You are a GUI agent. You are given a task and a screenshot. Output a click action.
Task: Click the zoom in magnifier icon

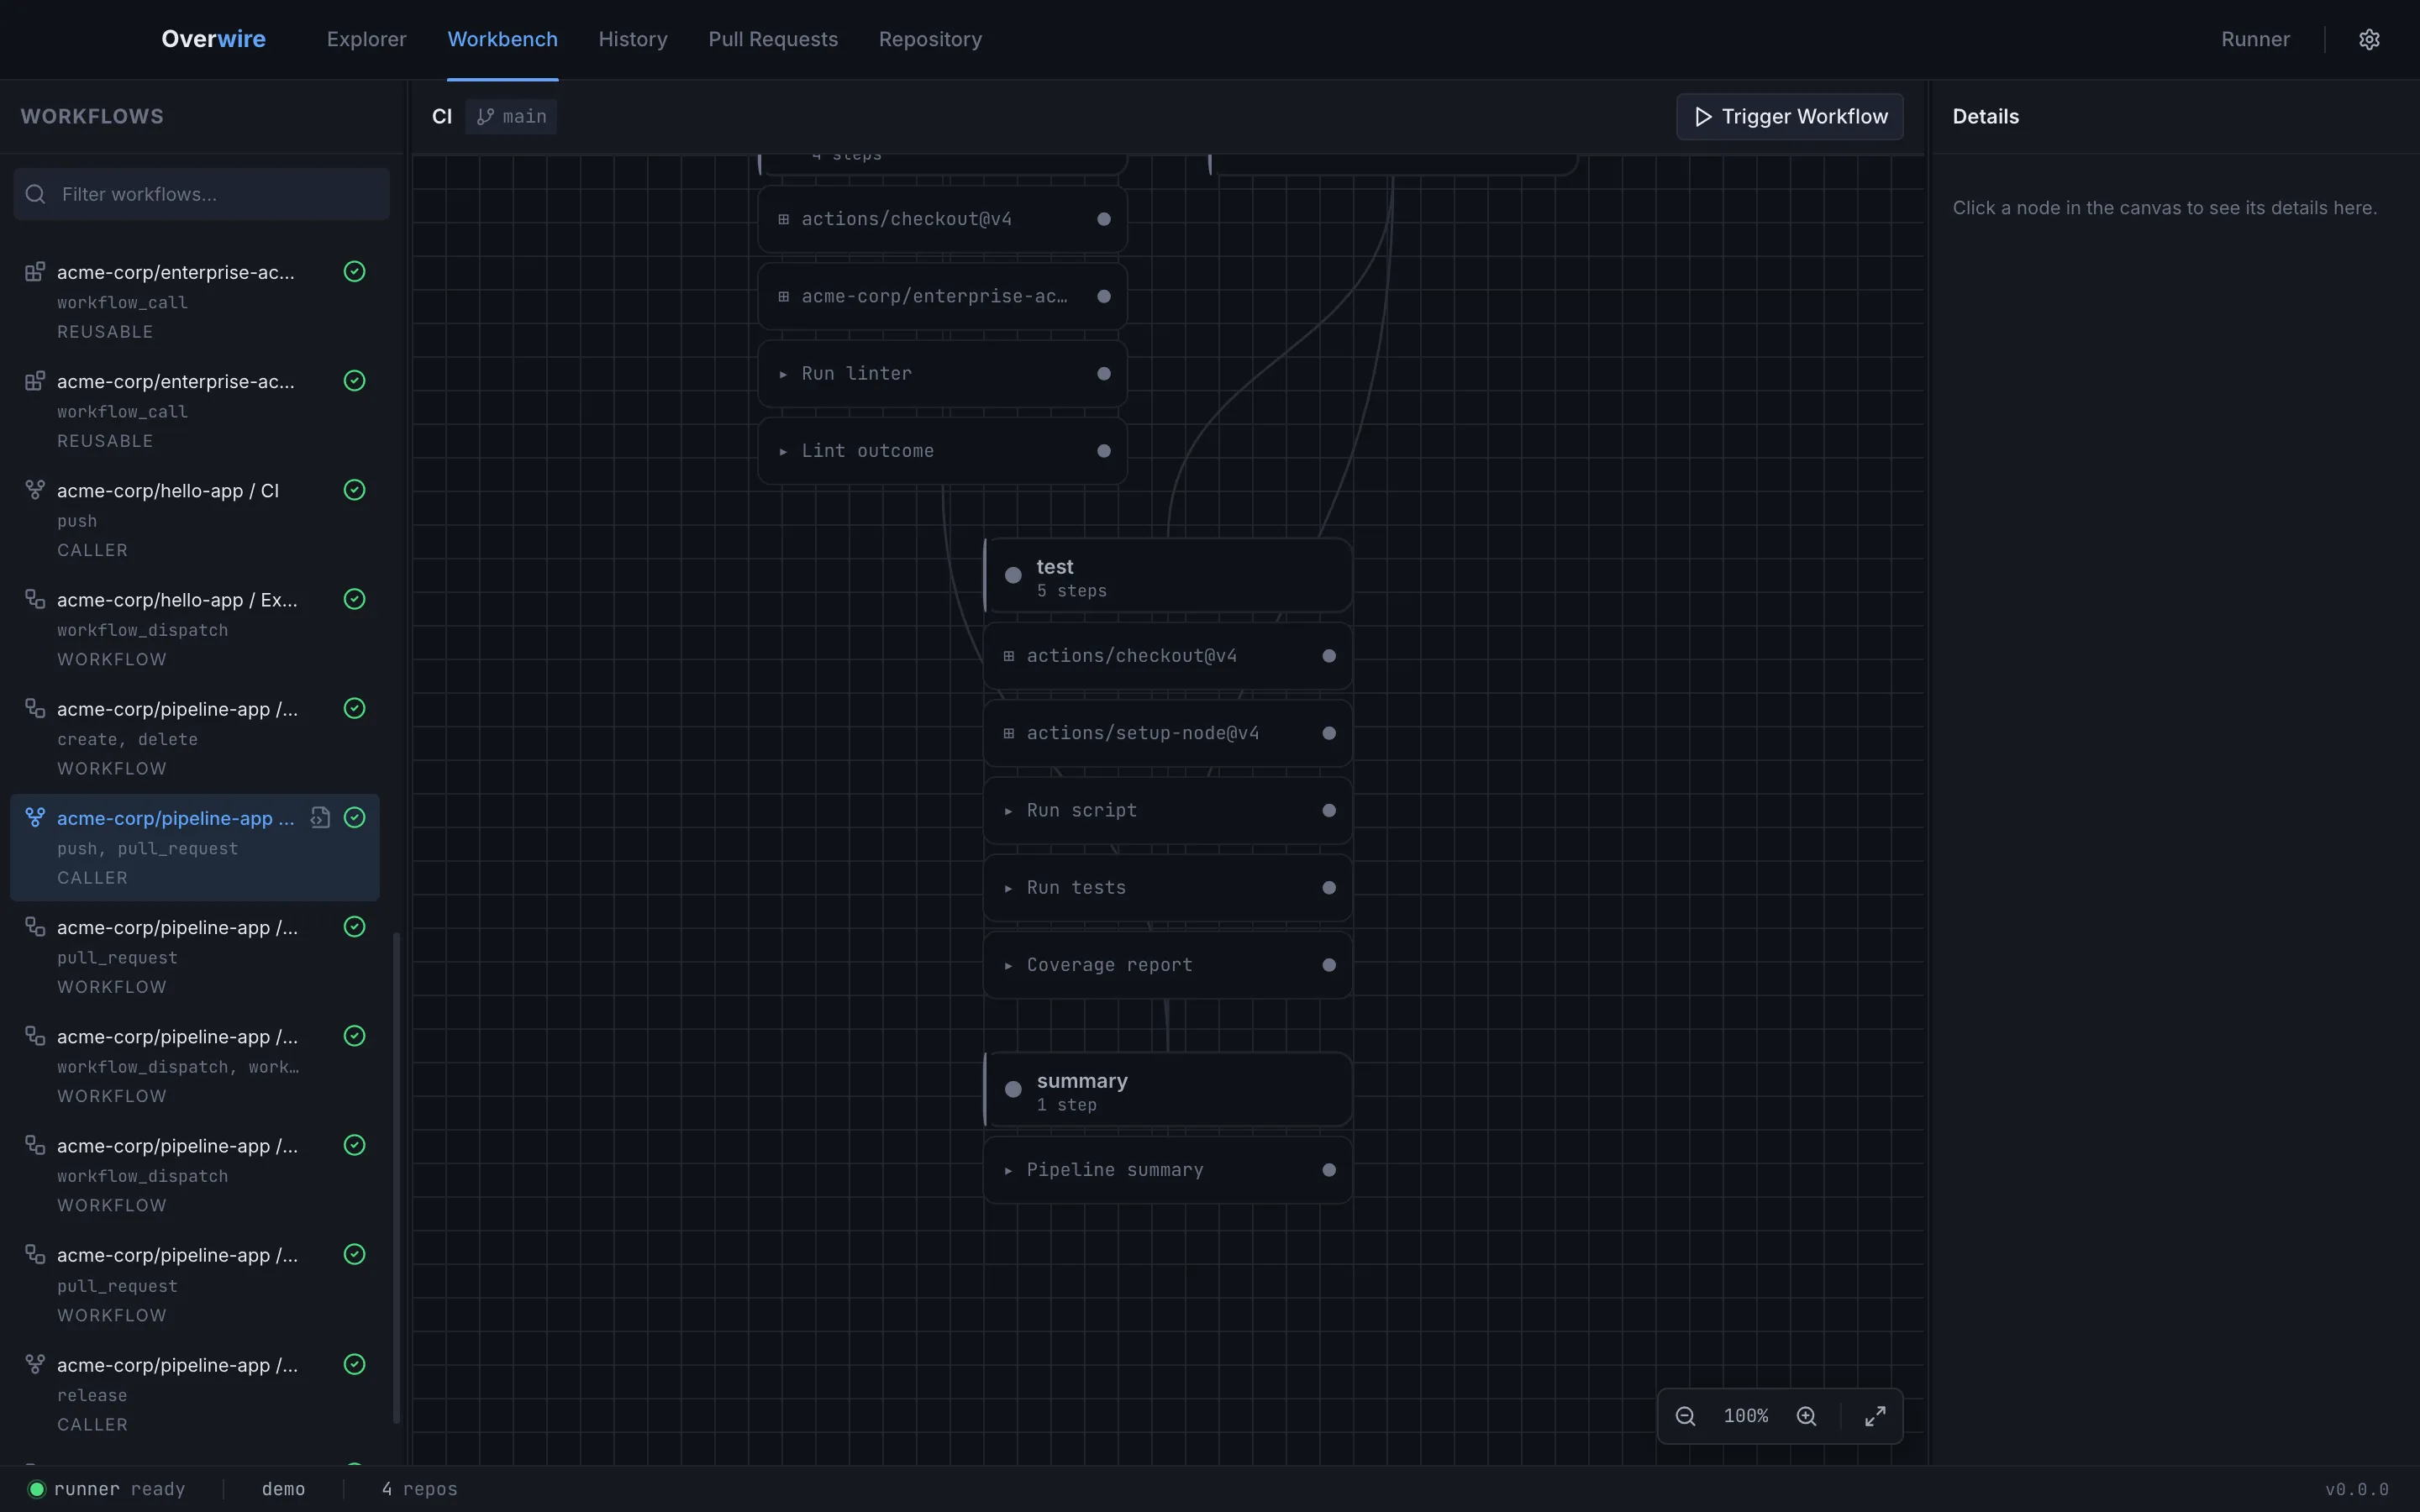[x=1806, y=1416]
